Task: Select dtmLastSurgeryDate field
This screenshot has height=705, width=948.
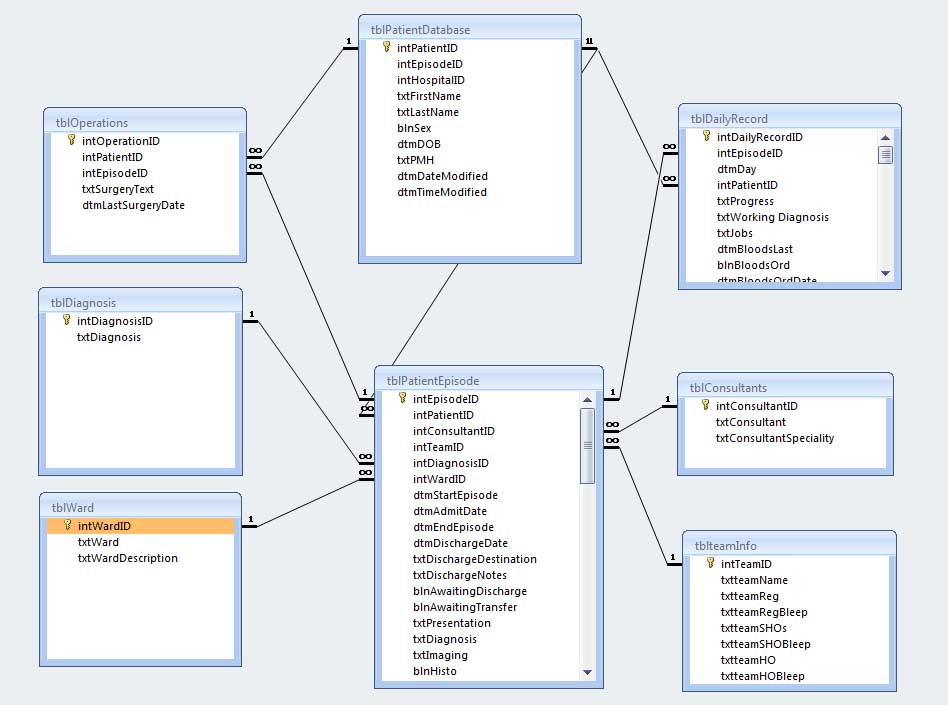Action: [x=134, y=205]
